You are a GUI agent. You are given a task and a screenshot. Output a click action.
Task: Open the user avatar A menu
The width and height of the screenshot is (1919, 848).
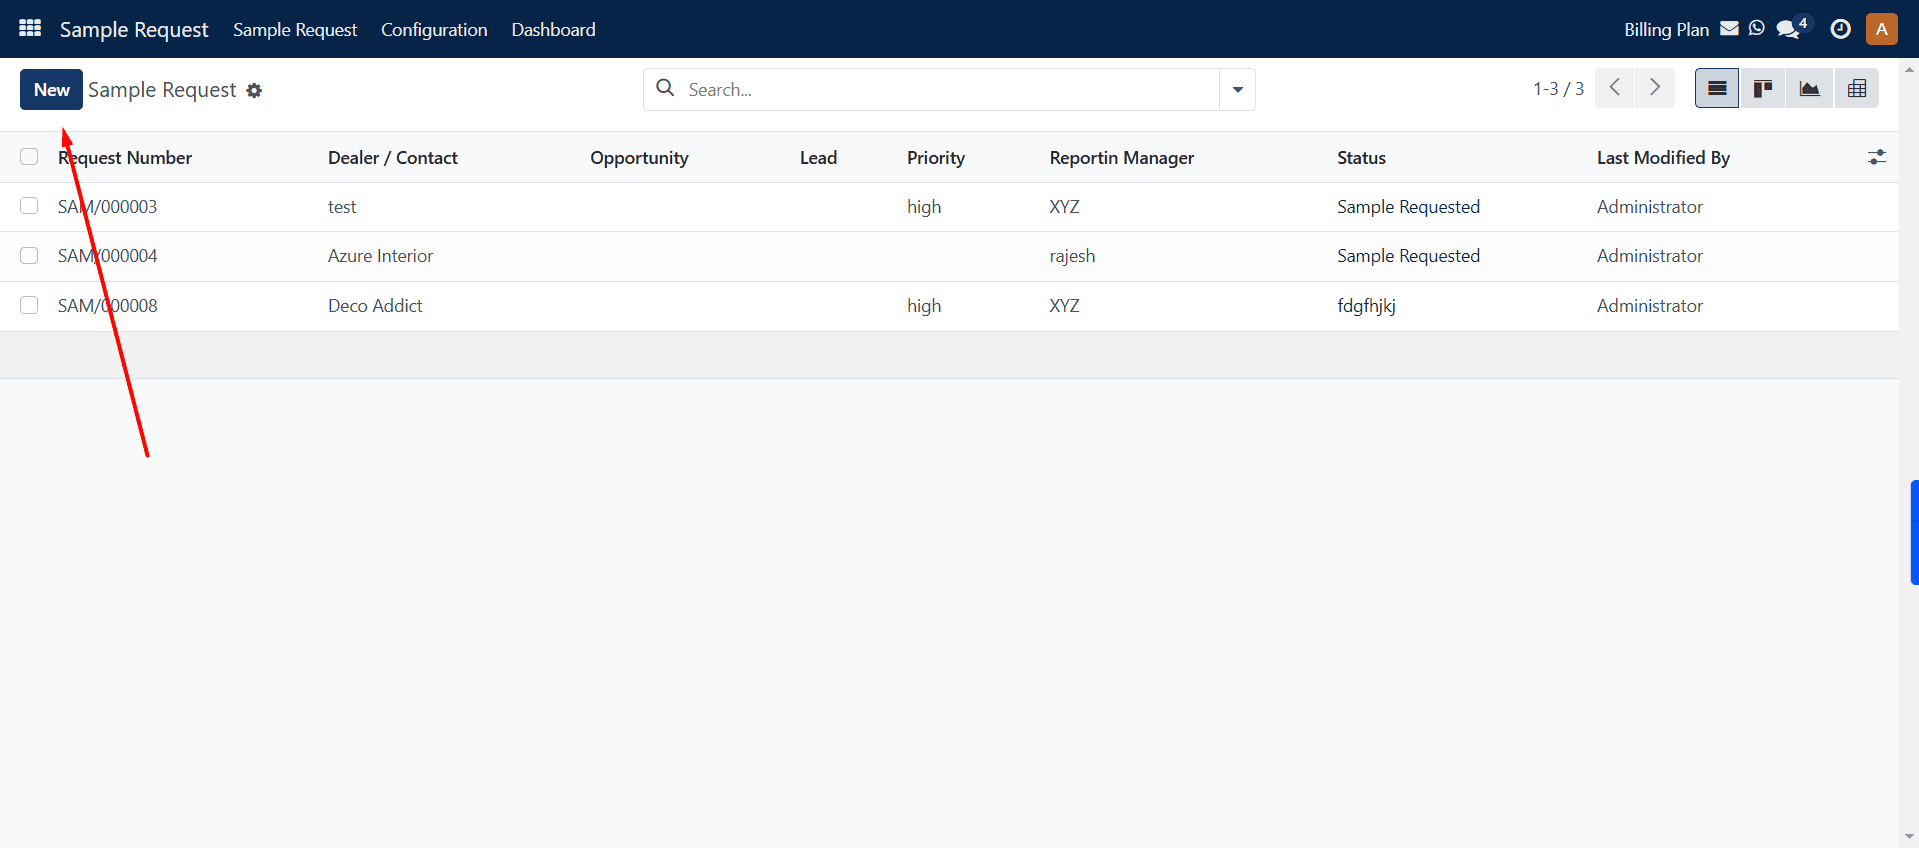coord(1881,29)
